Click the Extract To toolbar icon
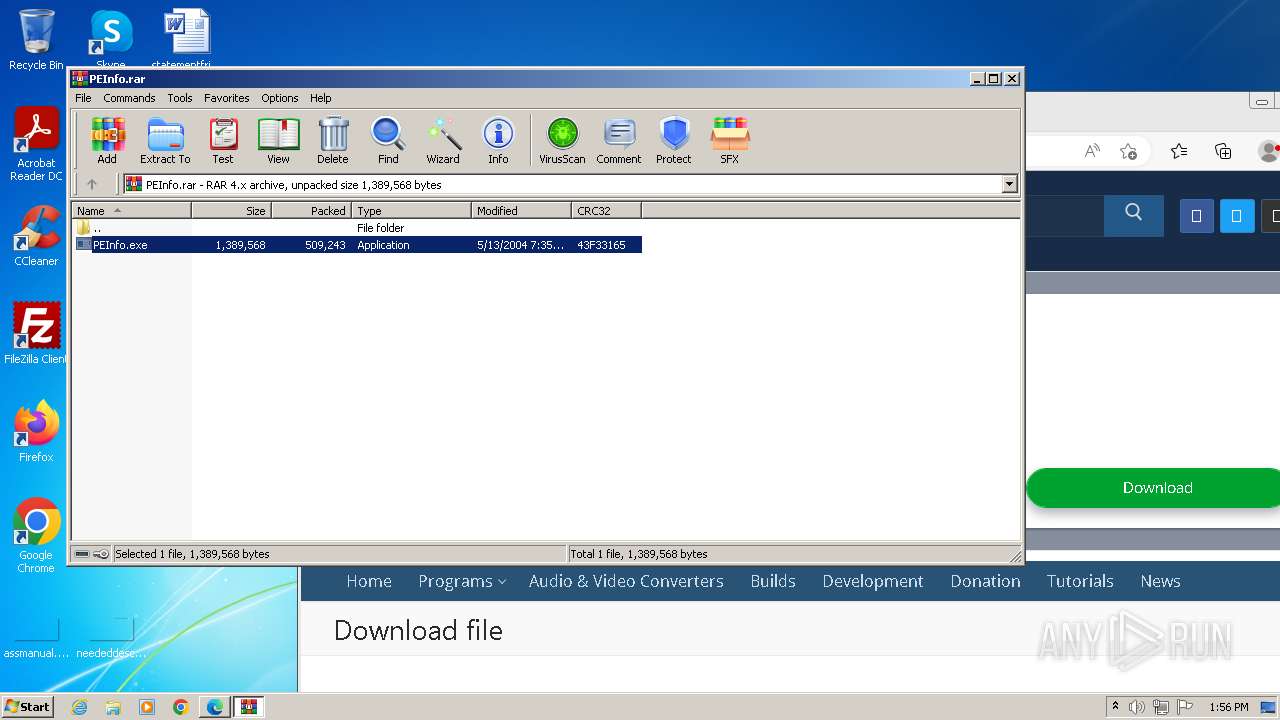The height and width of the screenshot is (720, 1280). (x=165, y=140)
